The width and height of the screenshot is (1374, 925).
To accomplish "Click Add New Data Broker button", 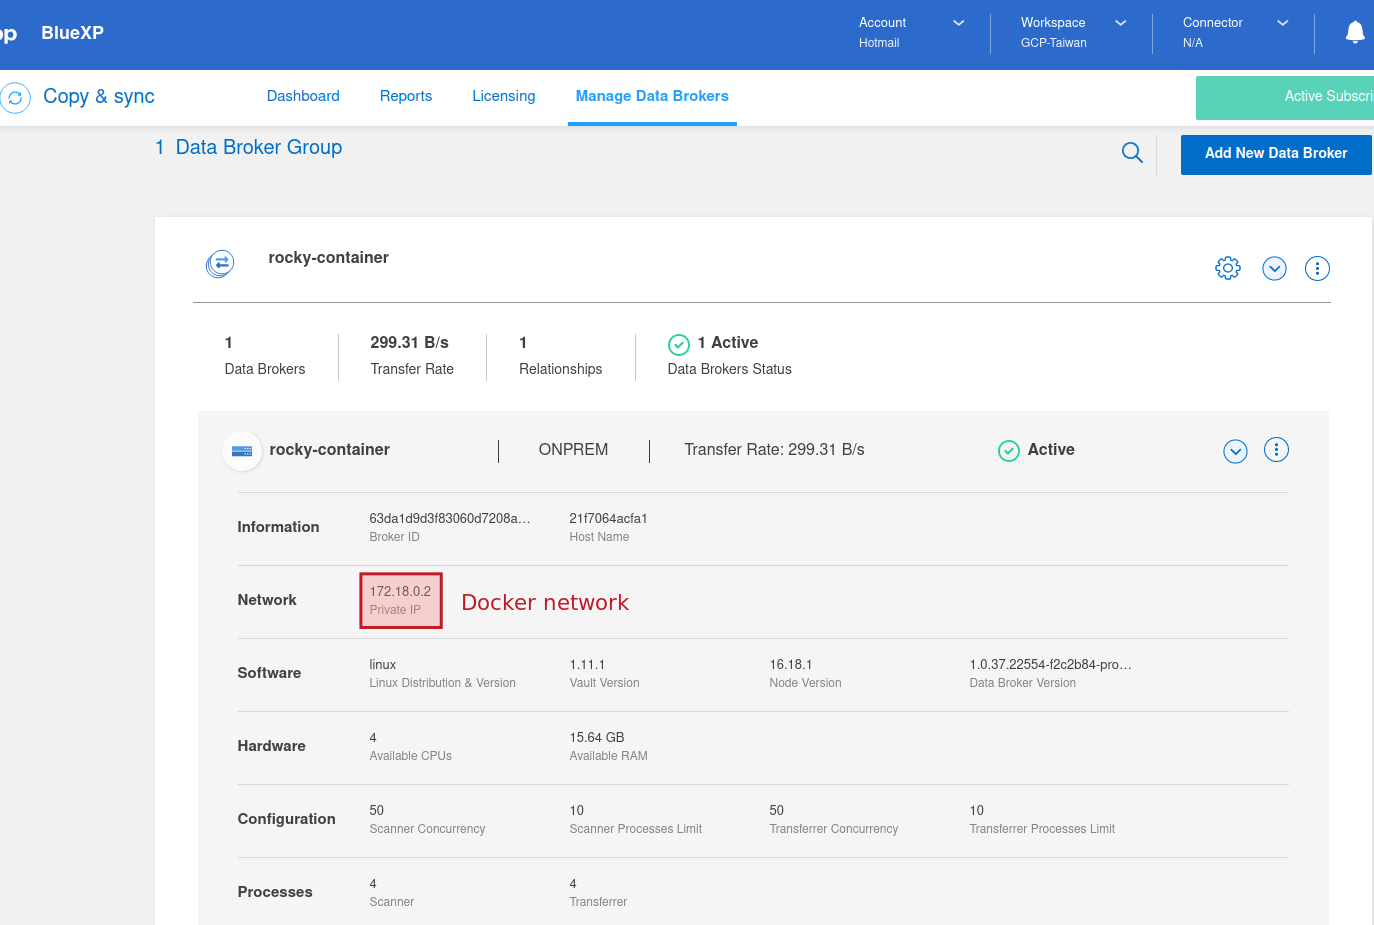I will [x=1276, y=154].
